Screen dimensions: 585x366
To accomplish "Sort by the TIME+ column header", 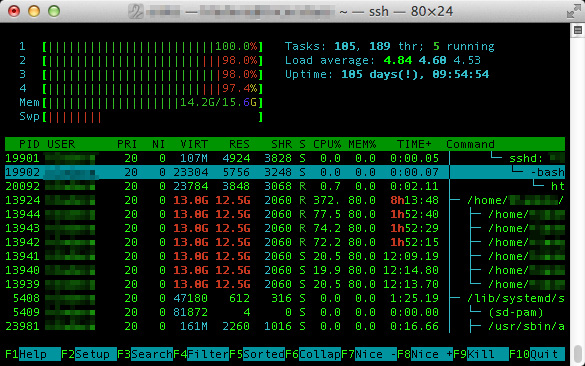I will pyautogui.click(x=414, y=144).
